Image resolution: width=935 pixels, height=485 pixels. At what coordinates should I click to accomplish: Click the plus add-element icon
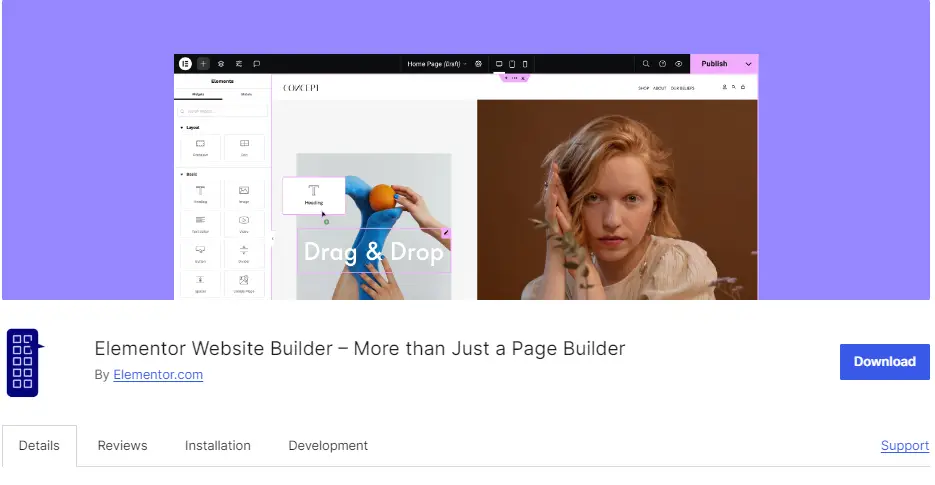coord(203,64)
